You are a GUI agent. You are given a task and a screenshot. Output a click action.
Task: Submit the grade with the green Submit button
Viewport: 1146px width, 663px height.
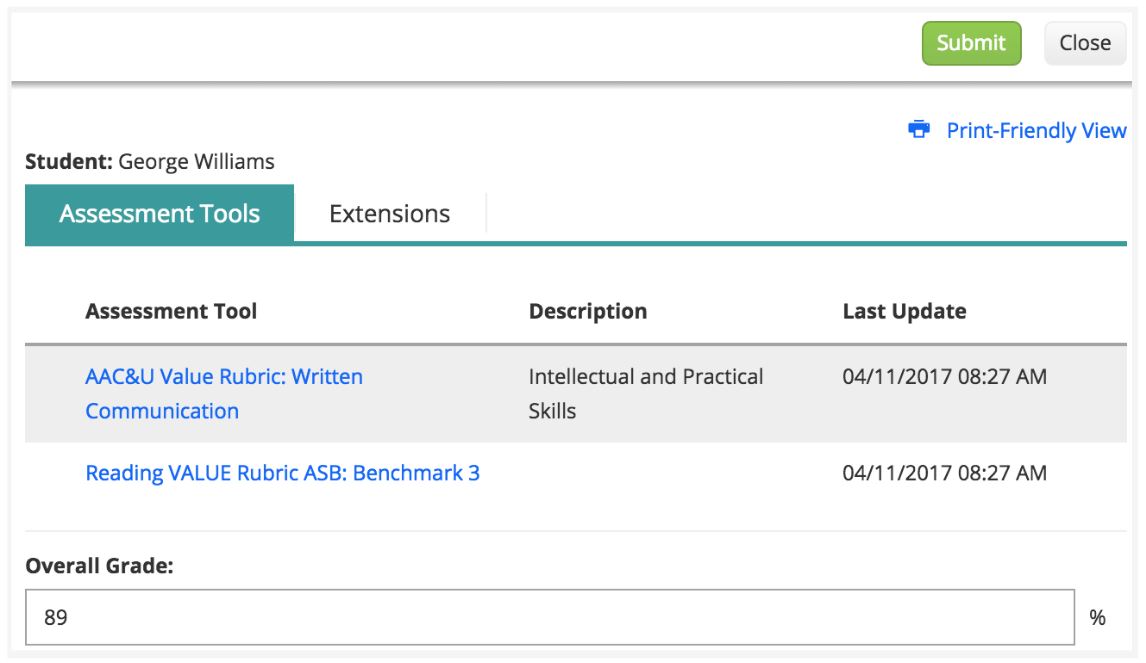click(x=971, y=43)
